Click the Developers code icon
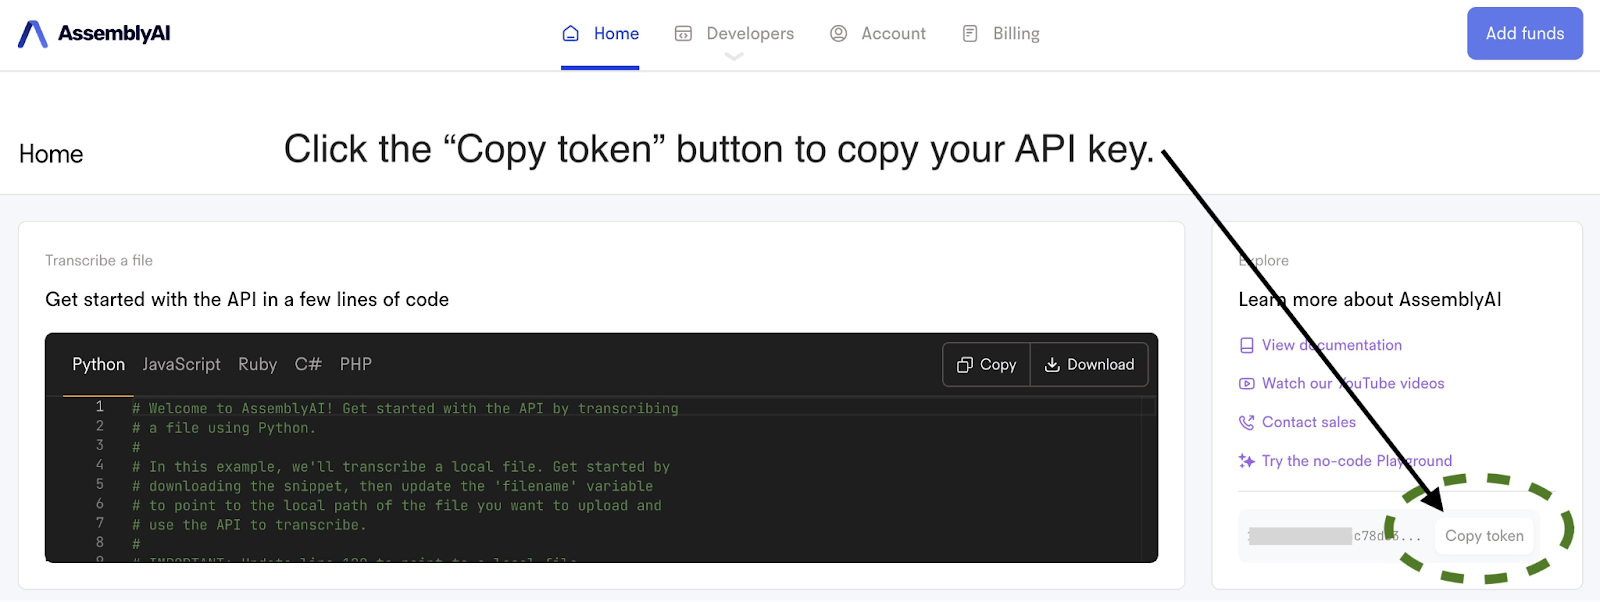Viewport: 1600px width, 602px height. (683, 34)
